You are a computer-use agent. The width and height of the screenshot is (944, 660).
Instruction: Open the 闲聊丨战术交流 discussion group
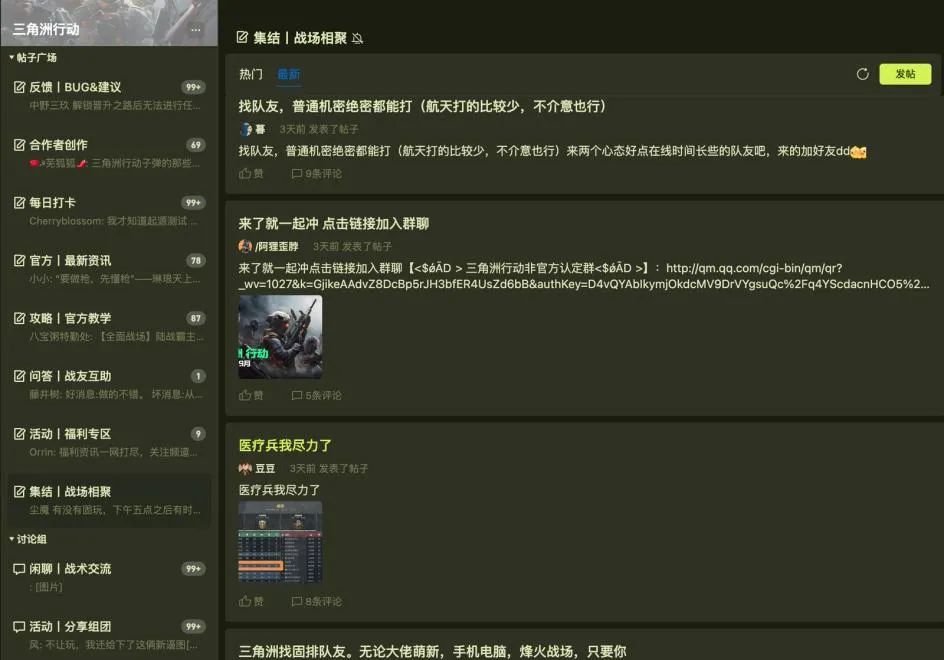(x=109, y=577)
